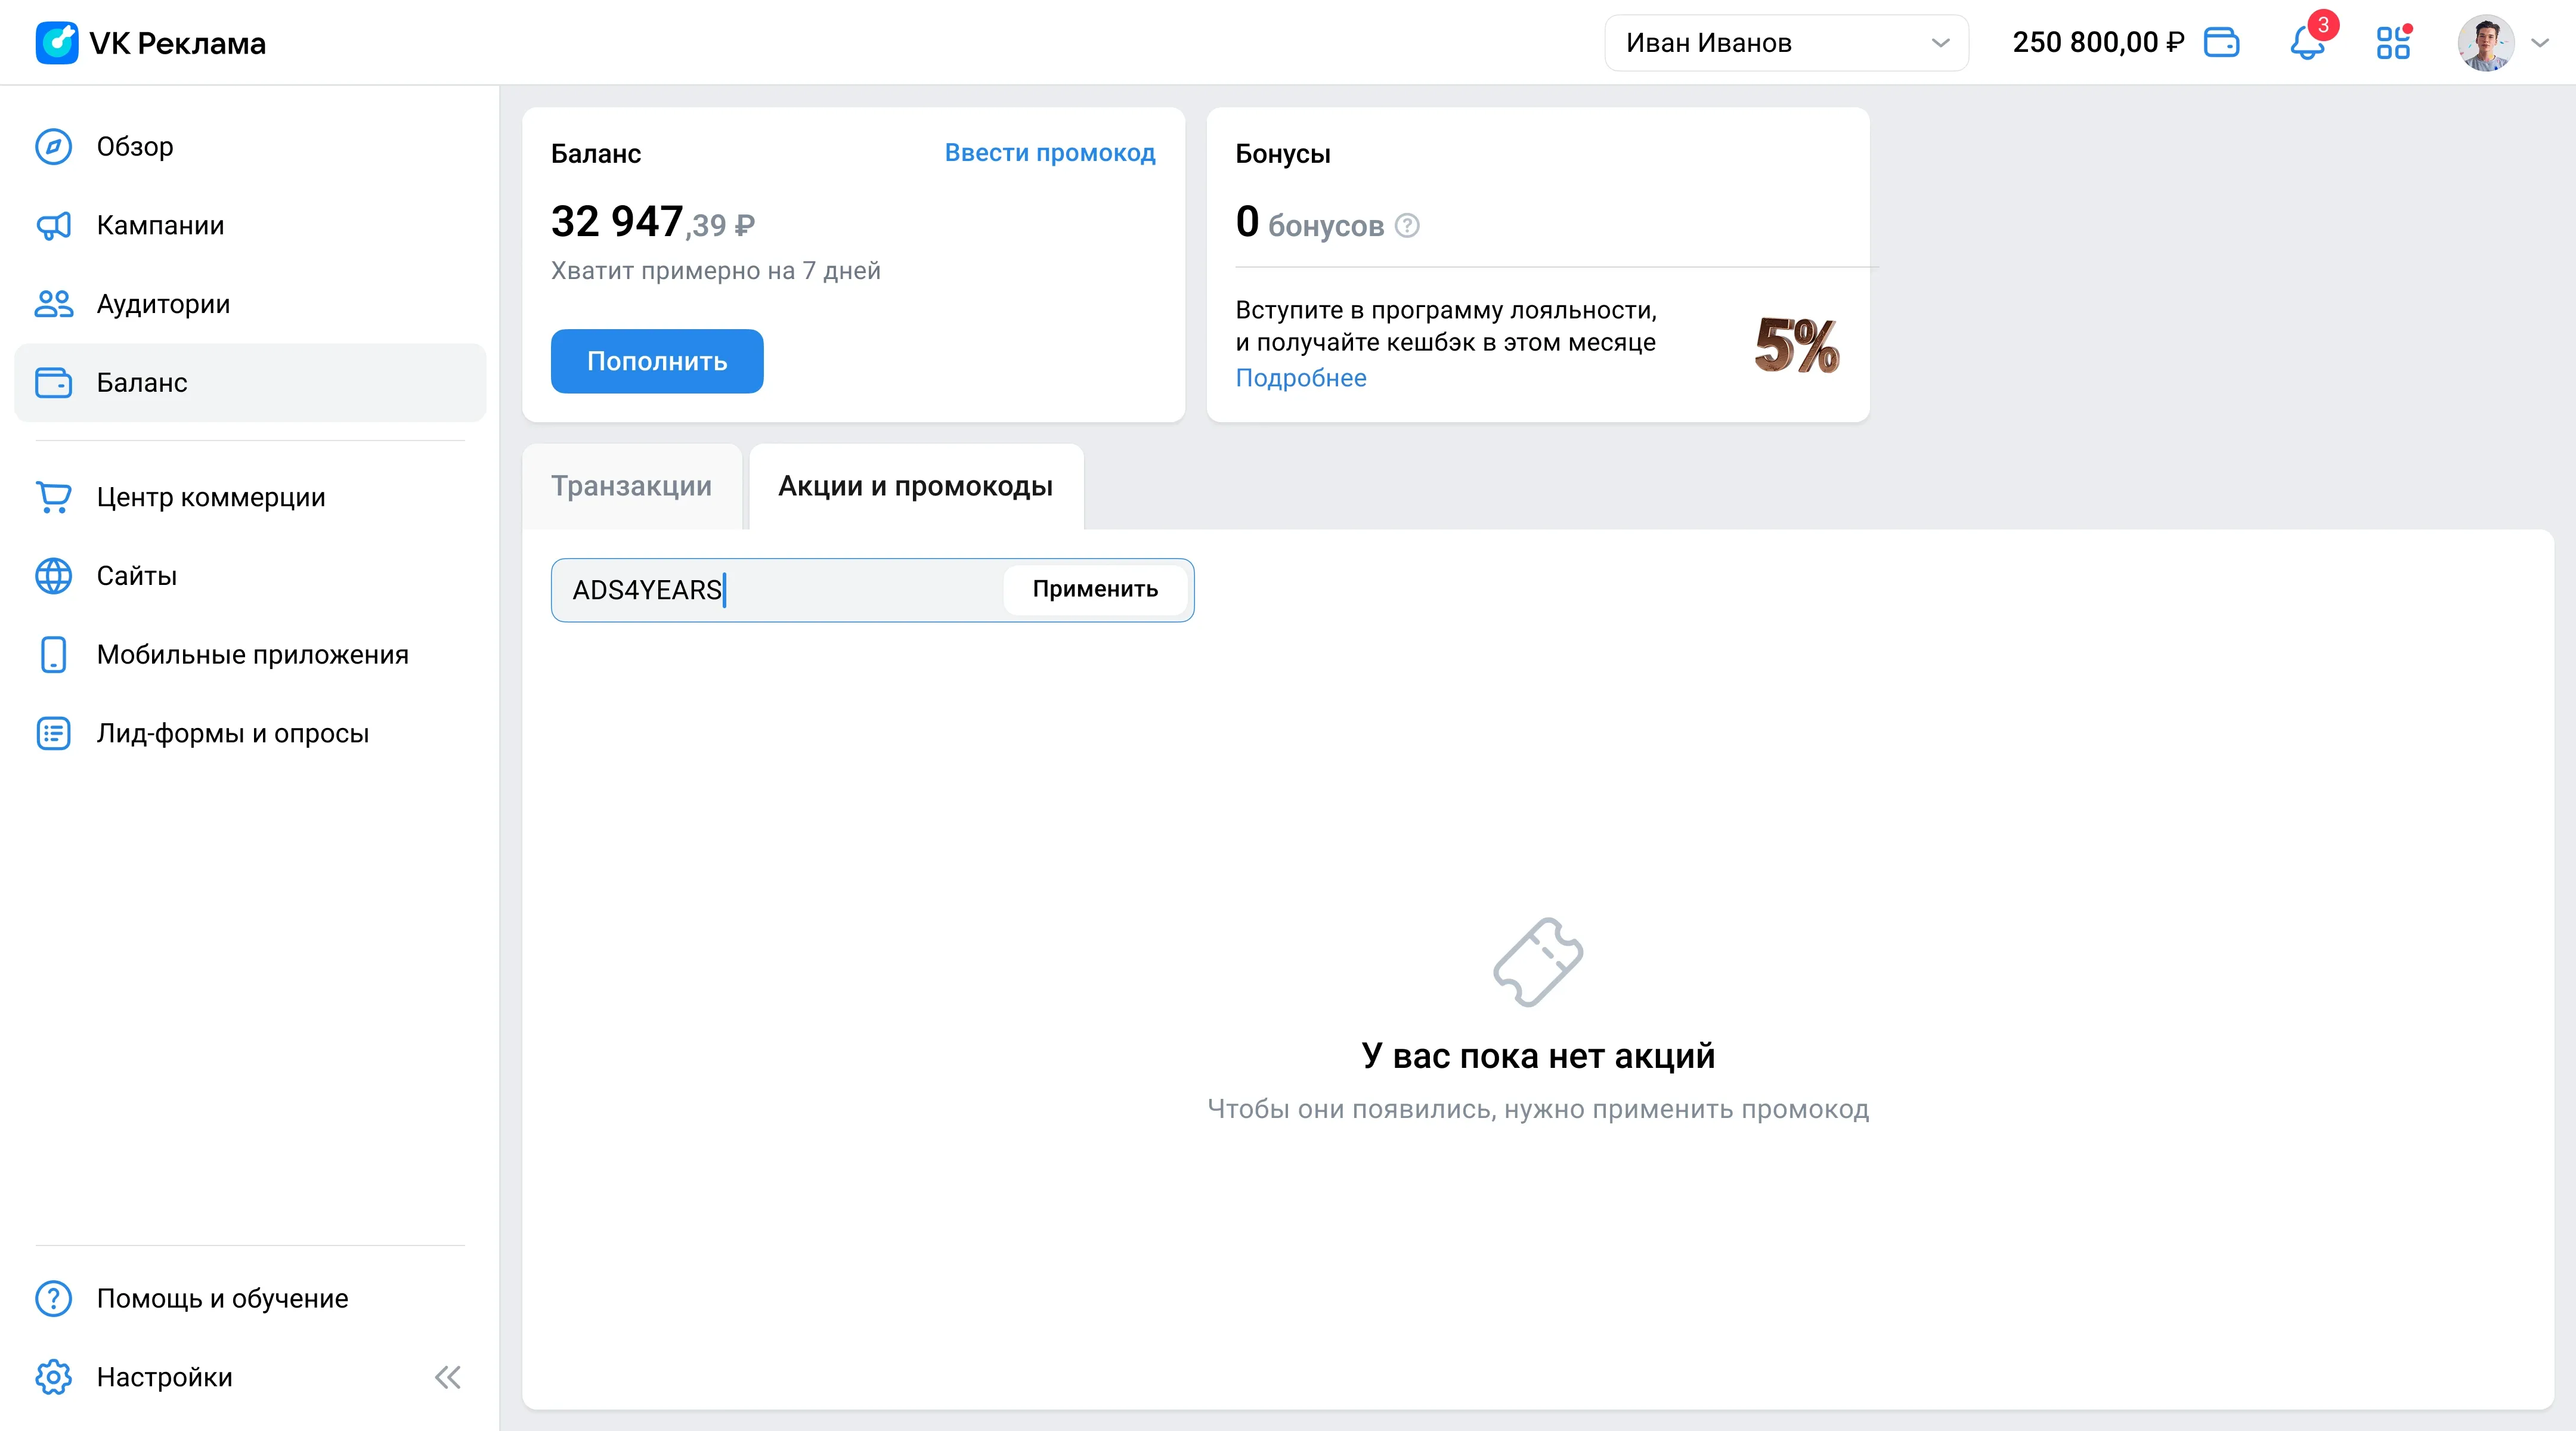Click the Подробнее loyalty program link
The height and width of the screenshot is (1431, 2576).
pos(1301,378)
